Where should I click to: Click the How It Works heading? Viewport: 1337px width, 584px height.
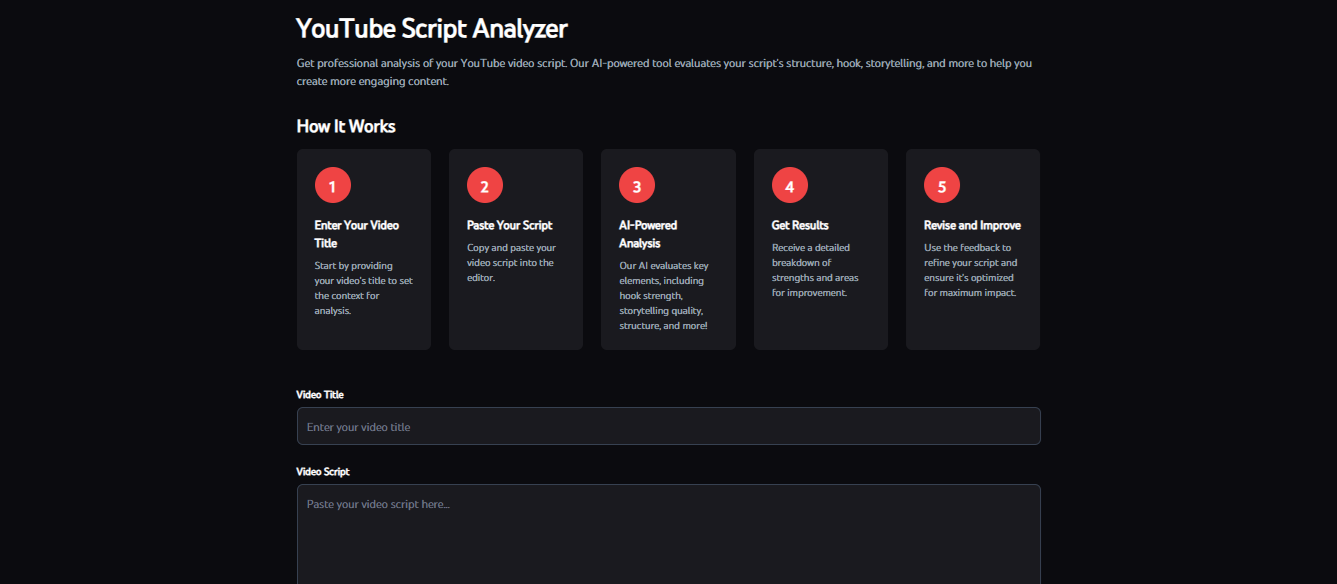pos(346,127)
